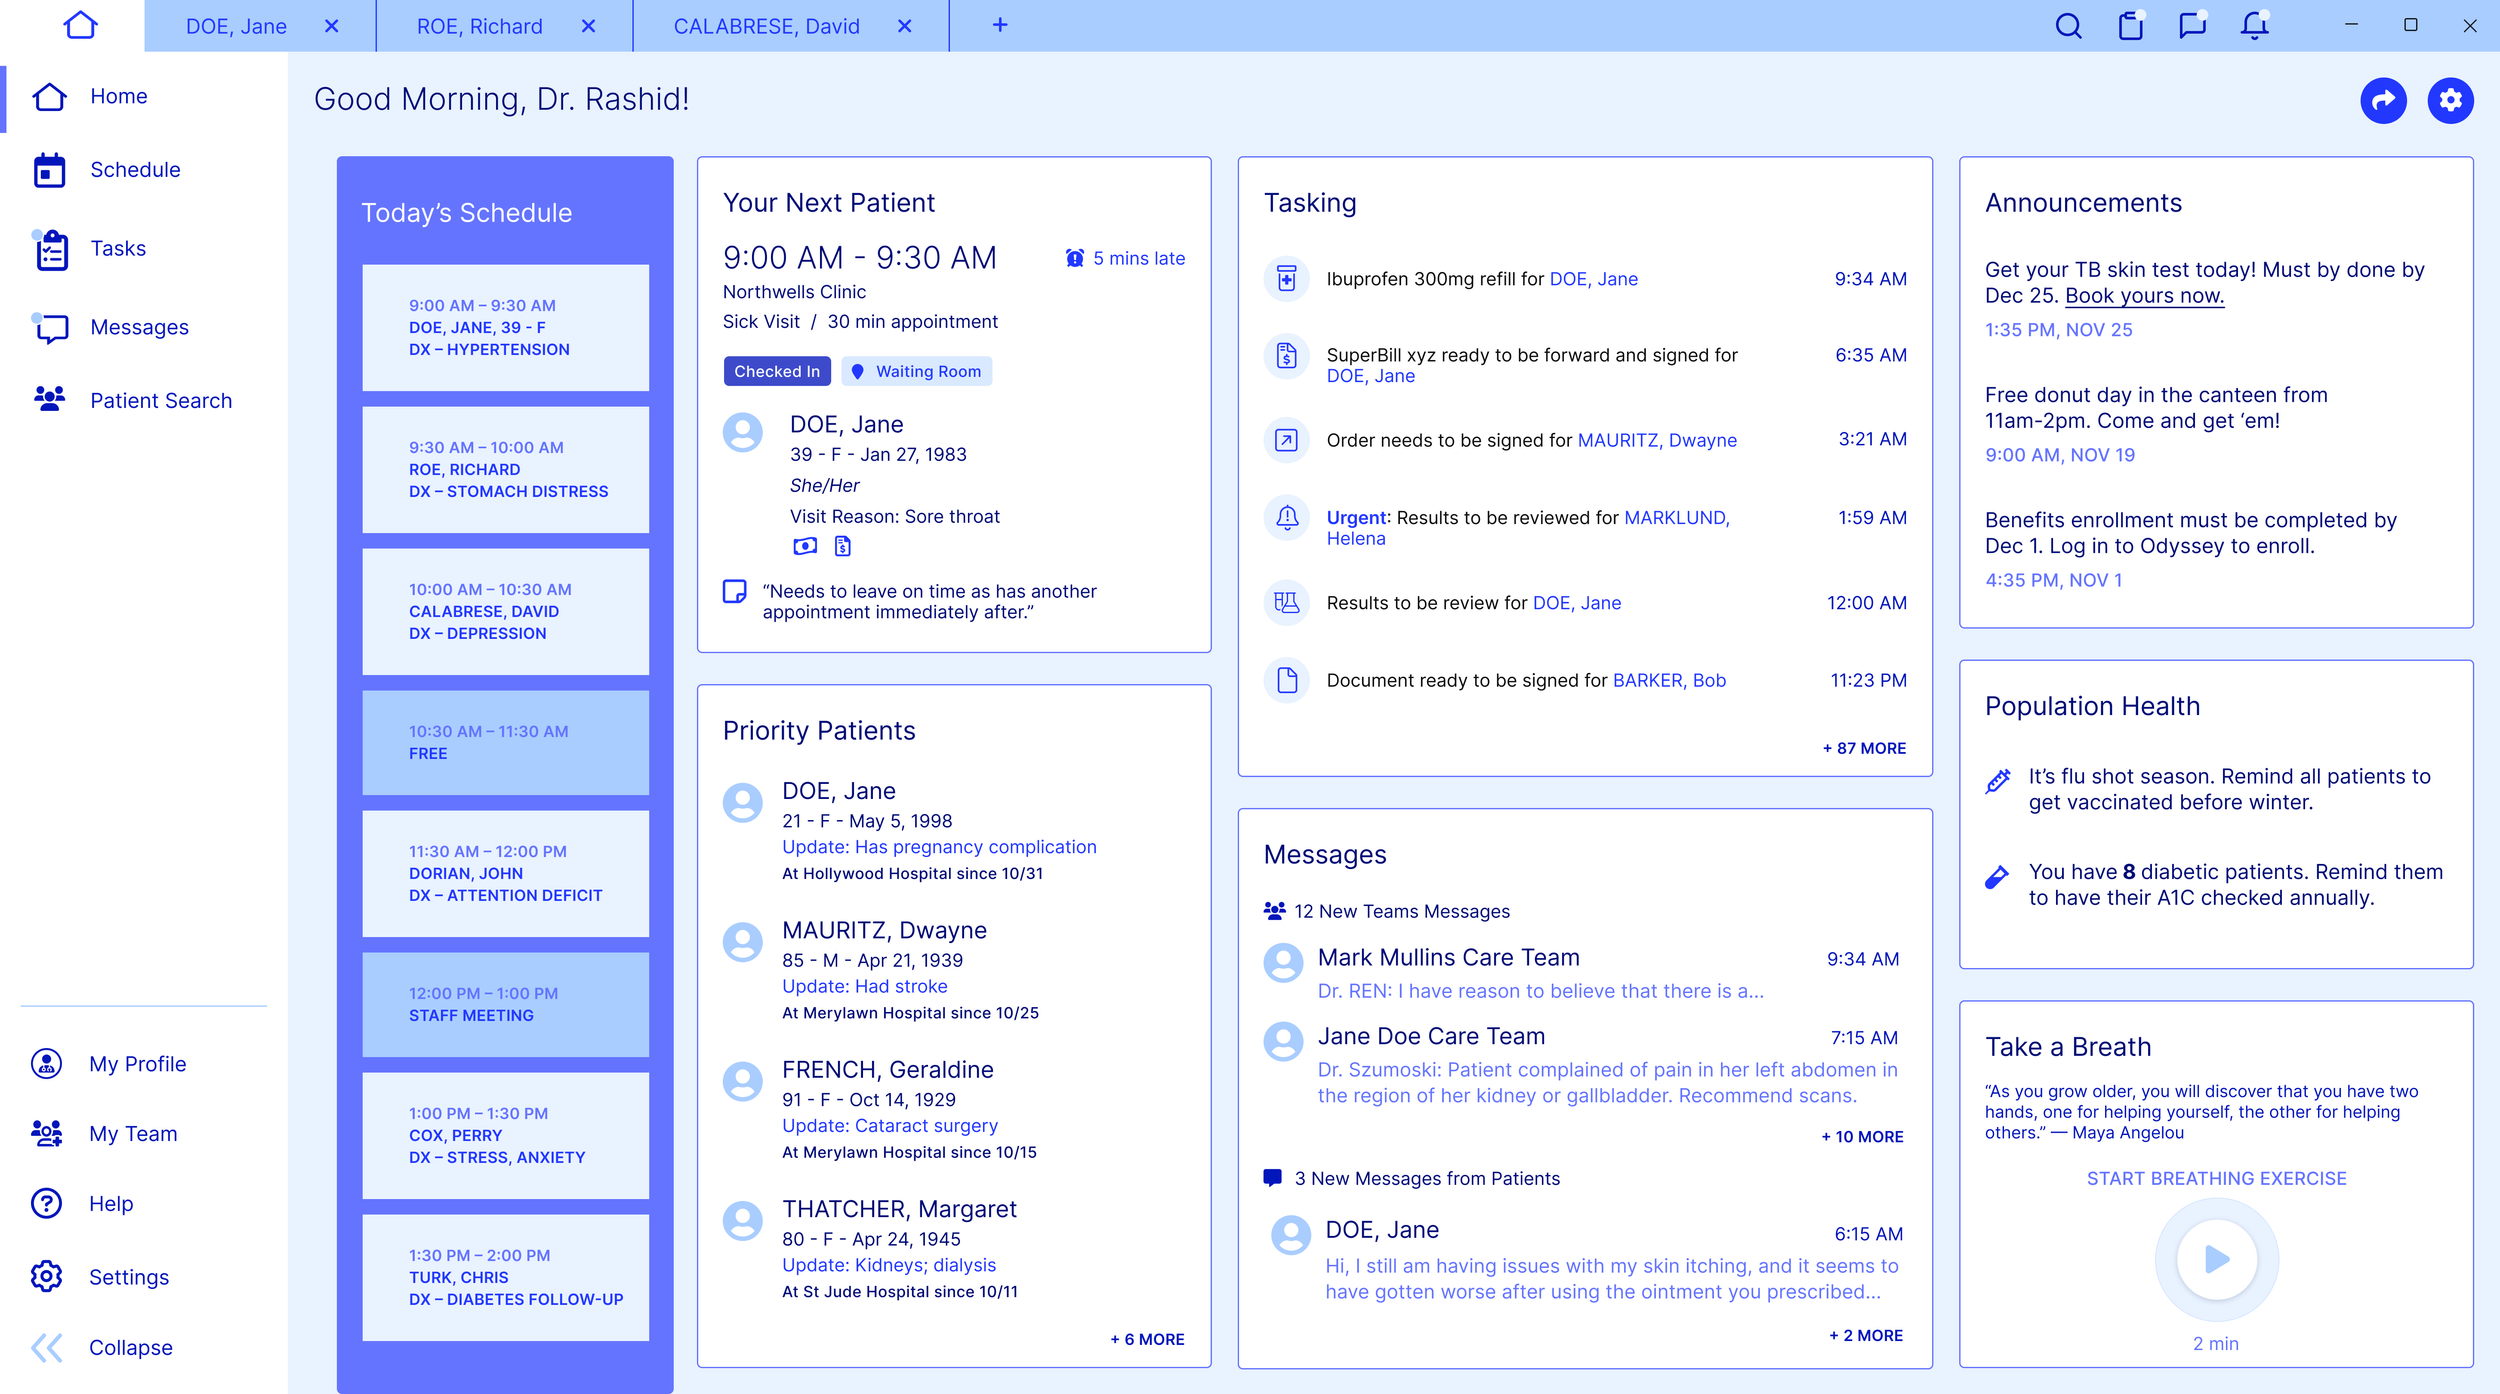
Task: Open notifications bell in top bar
Action: pyautogui.click(x=2254, y=26)
